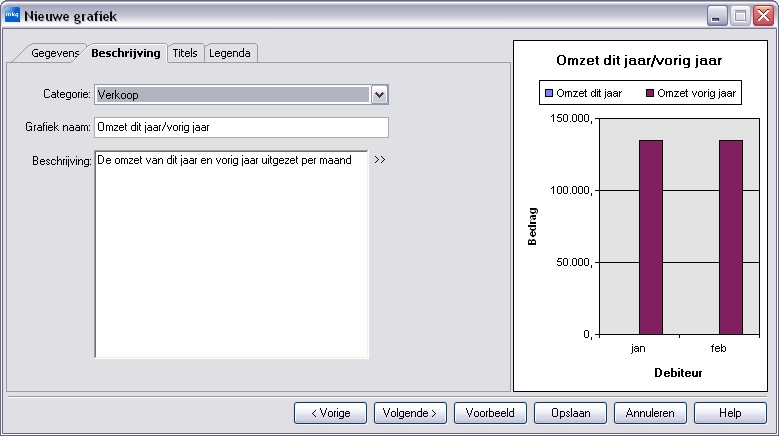Viewport: 779px width, 436px height.
Task: Click the purple Omzet vorig jaar legend swatch
Action: pyautogui.click(x=650, y=93)
